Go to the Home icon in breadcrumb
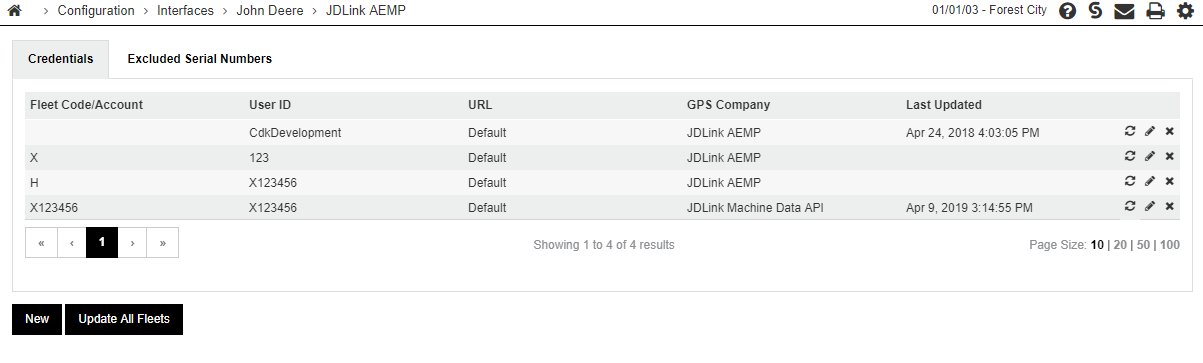1203x363 pixels. tap(15, 11)
